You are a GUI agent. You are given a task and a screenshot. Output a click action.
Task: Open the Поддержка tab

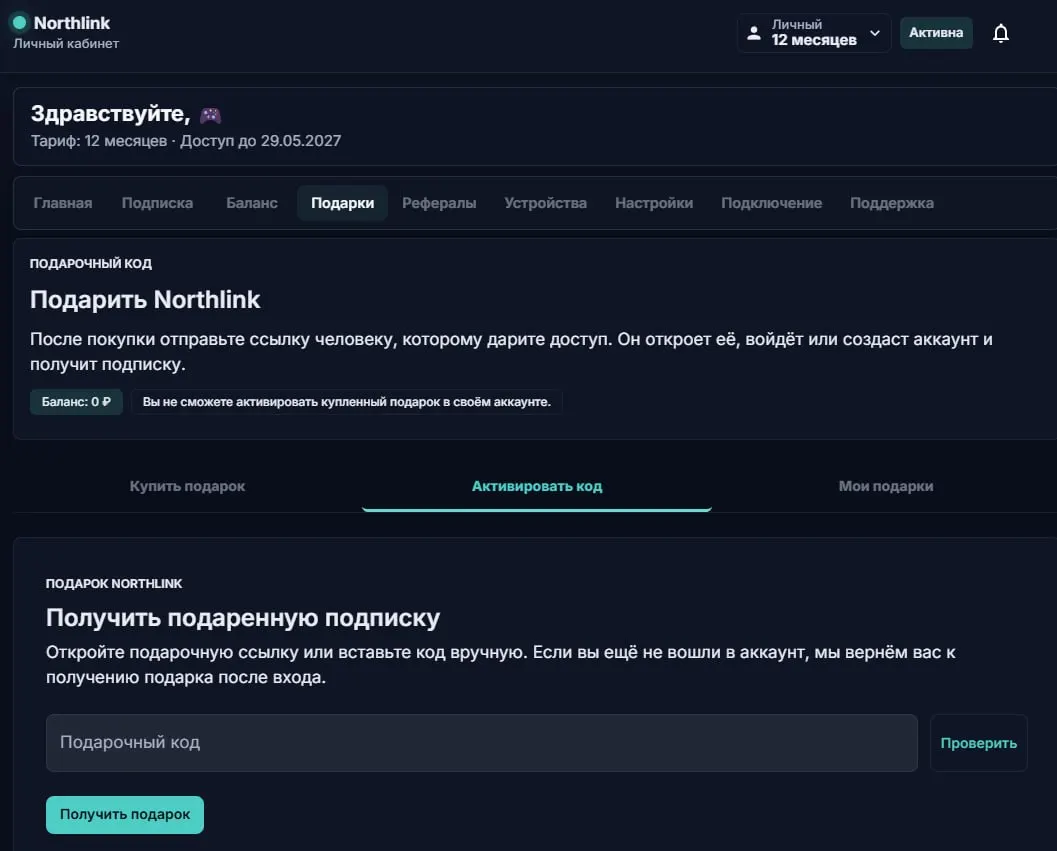[x=891, y=203]
